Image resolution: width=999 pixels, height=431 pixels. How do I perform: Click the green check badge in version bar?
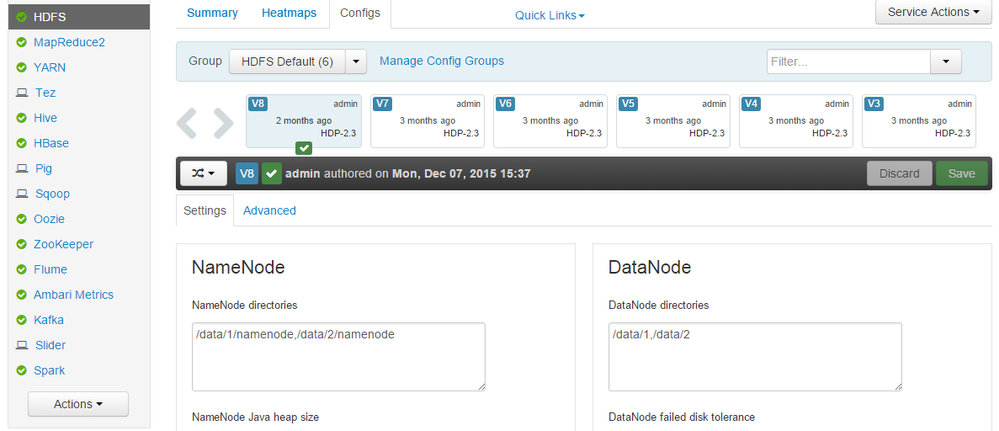point(272,173)
